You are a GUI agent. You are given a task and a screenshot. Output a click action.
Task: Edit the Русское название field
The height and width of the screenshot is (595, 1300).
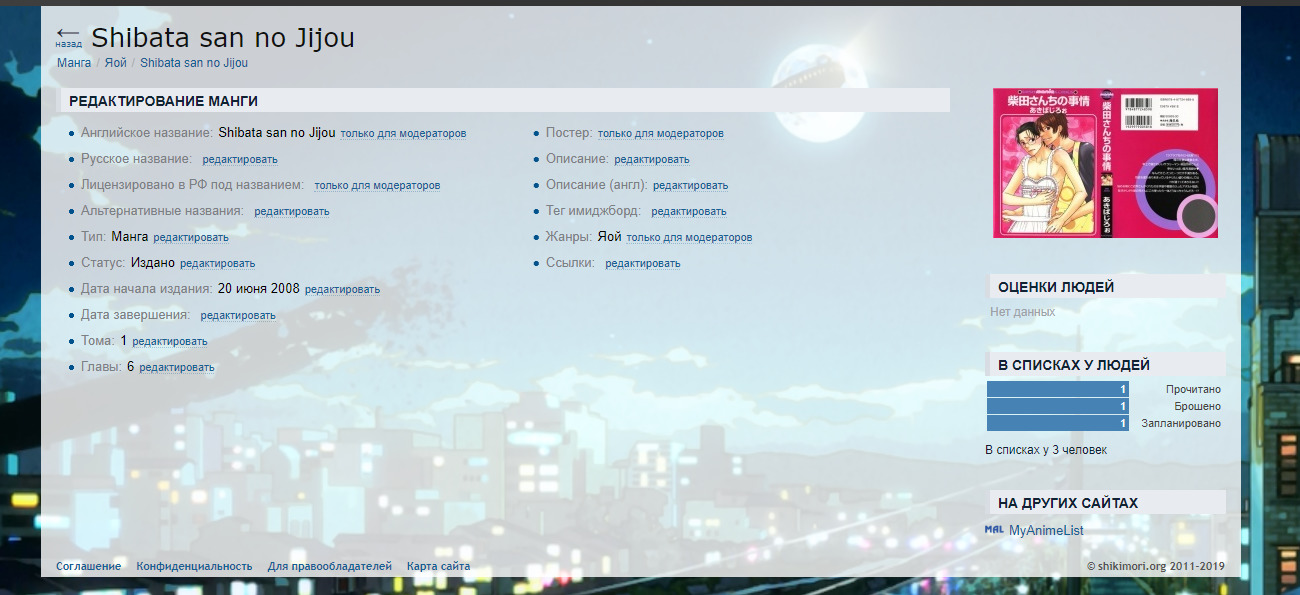tap(240, 160)
